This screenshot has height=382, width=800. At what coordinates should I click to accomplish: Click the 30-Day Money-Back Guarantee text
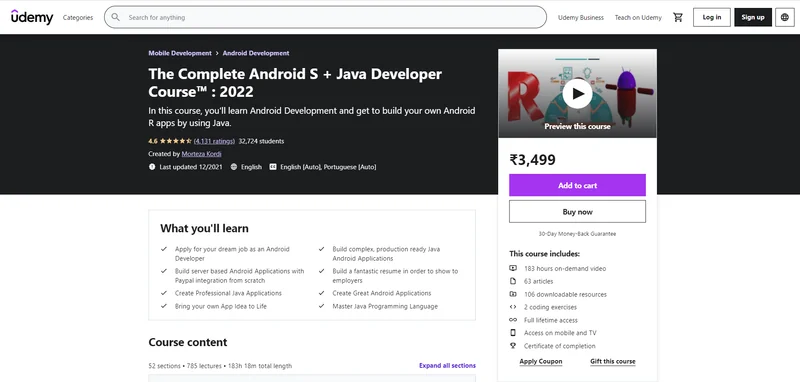[577, 234]
